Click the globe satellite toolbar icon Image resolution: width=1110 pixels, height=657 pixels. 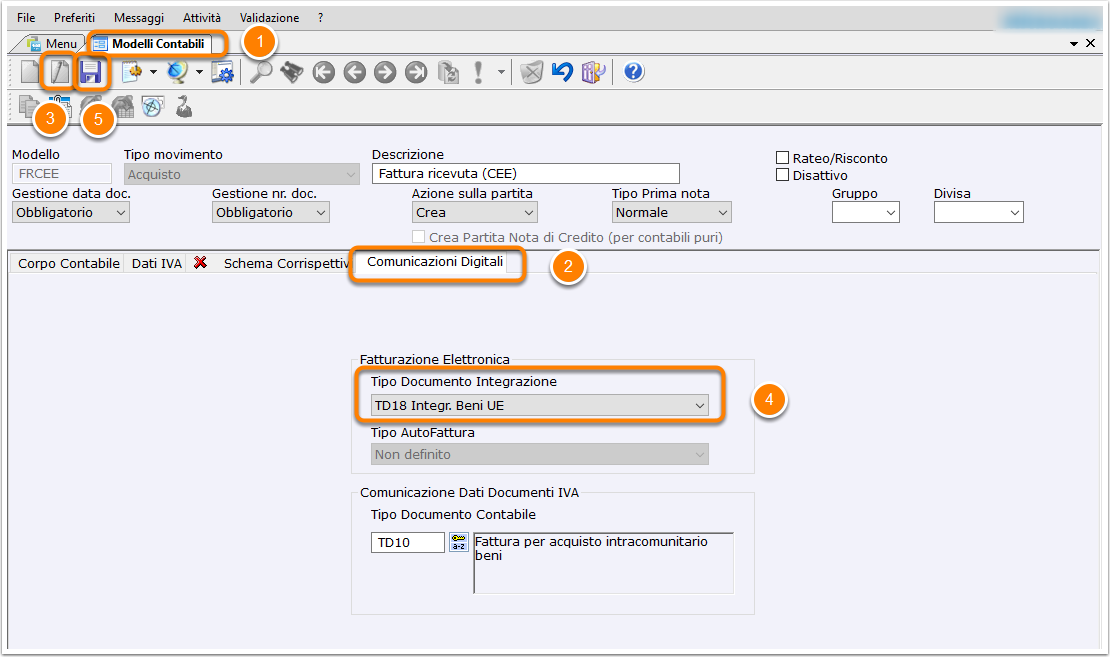177,72
